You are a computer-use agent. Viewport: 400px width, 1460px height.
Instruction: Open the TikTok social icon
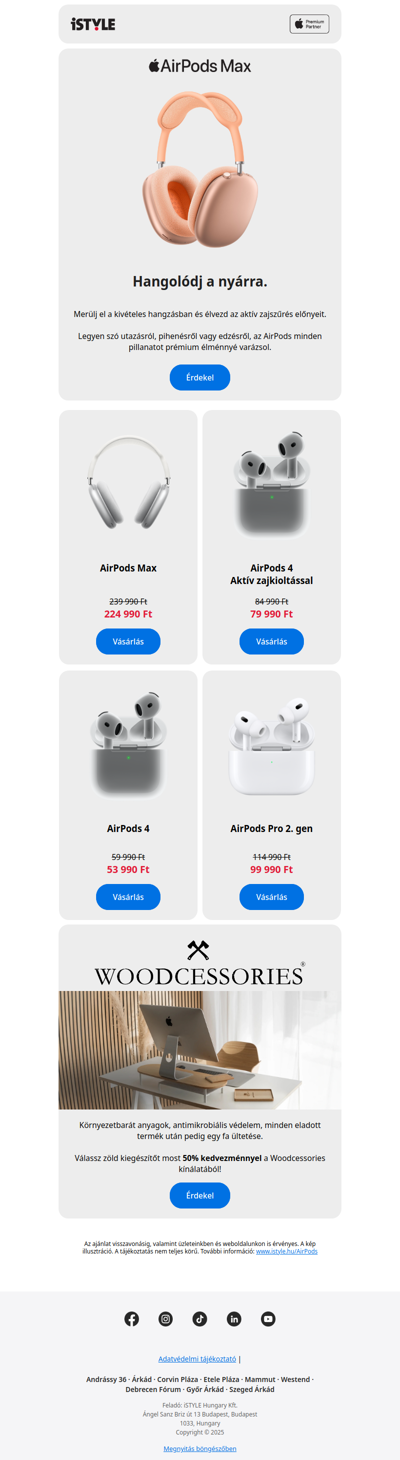(x=200, y=1319)
